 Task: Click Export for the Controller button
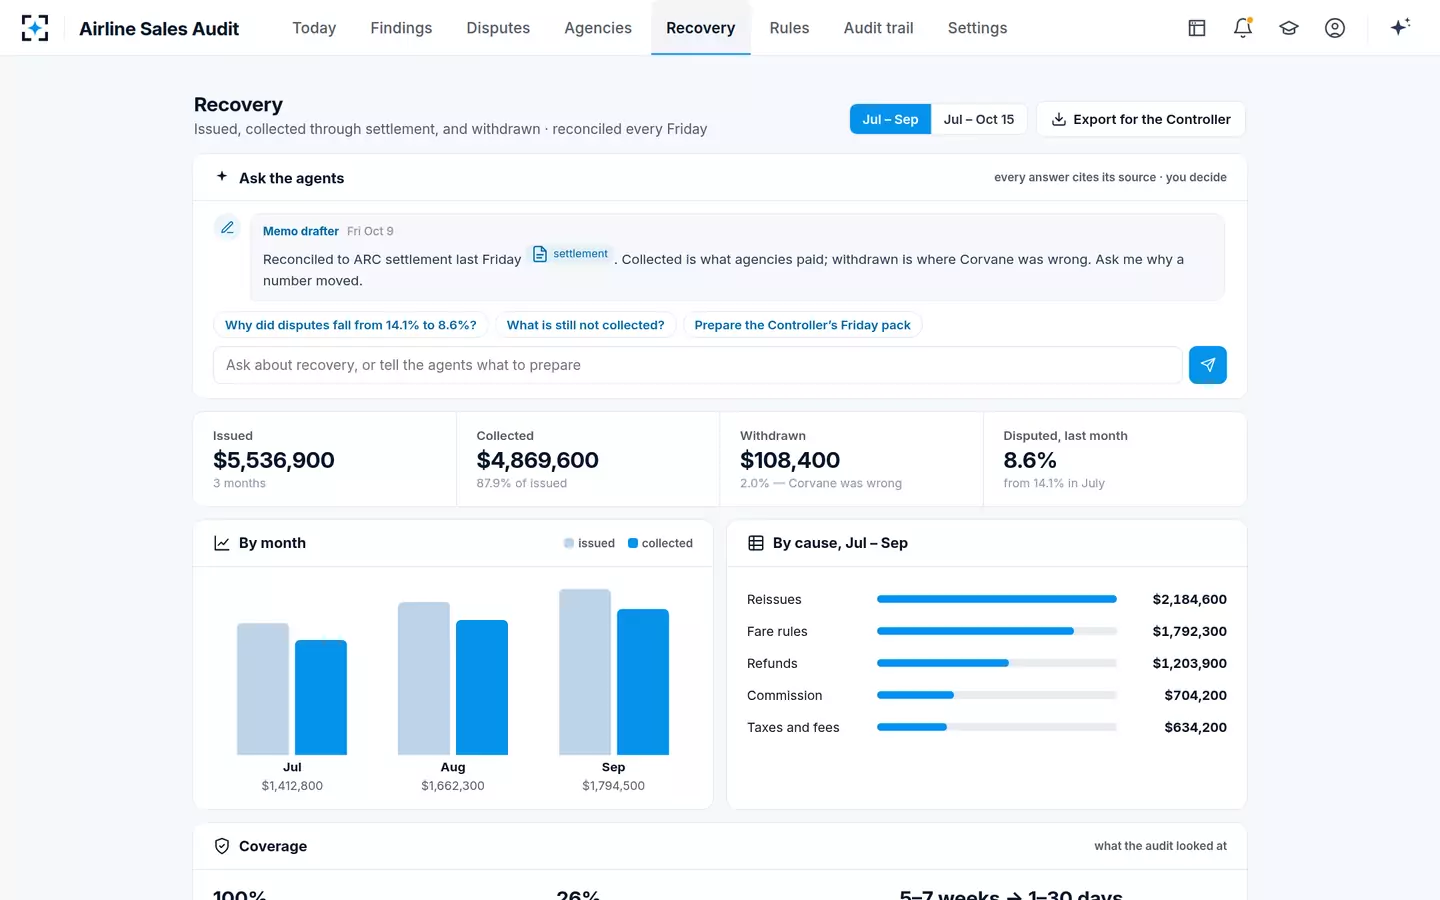click(1141, 119)
